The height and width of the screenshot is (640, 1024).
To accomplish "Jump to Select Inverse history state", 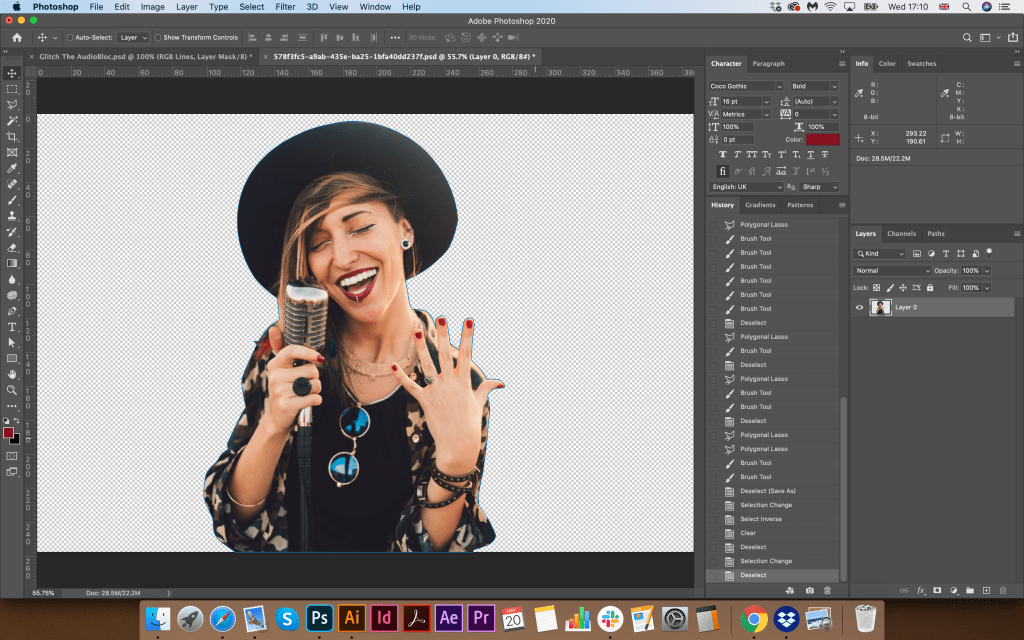I will 761,519.
